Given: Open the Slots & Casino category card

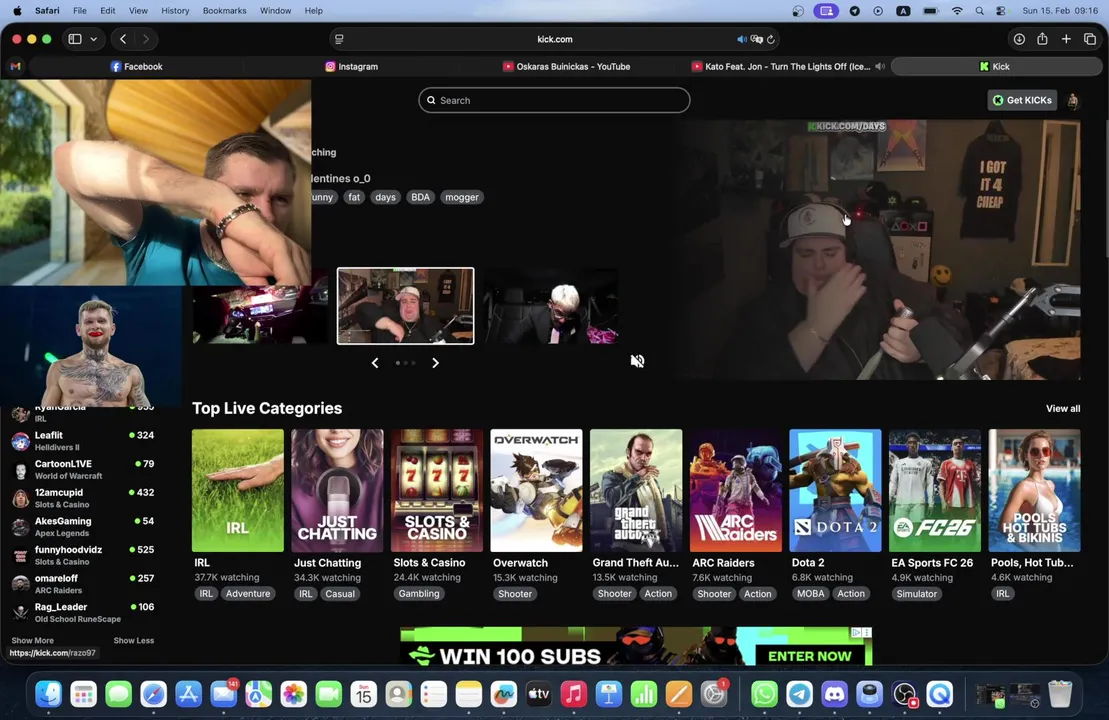Looking at the screenshot, I should 436,490.
